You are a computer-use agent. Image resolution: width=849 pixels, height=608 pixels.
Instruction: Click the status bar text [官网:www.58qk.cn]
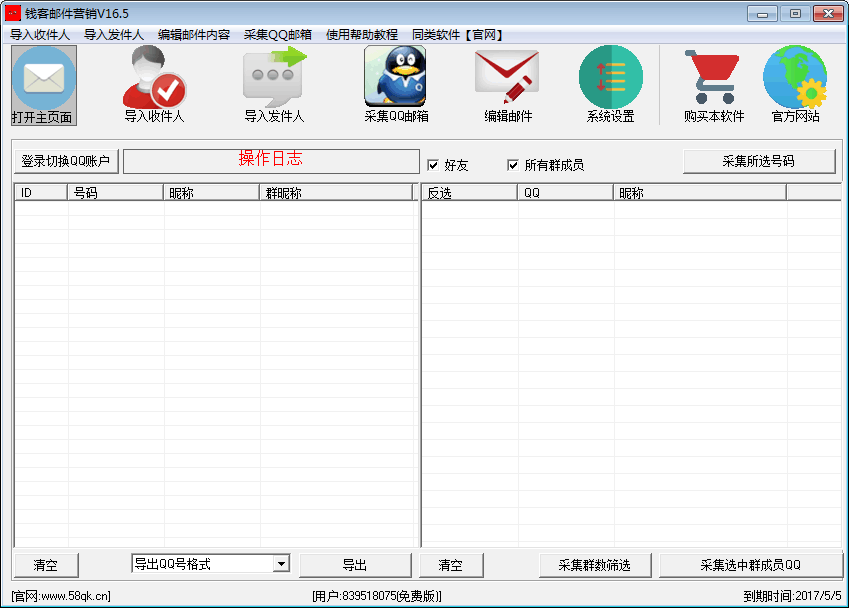[61, 596]
